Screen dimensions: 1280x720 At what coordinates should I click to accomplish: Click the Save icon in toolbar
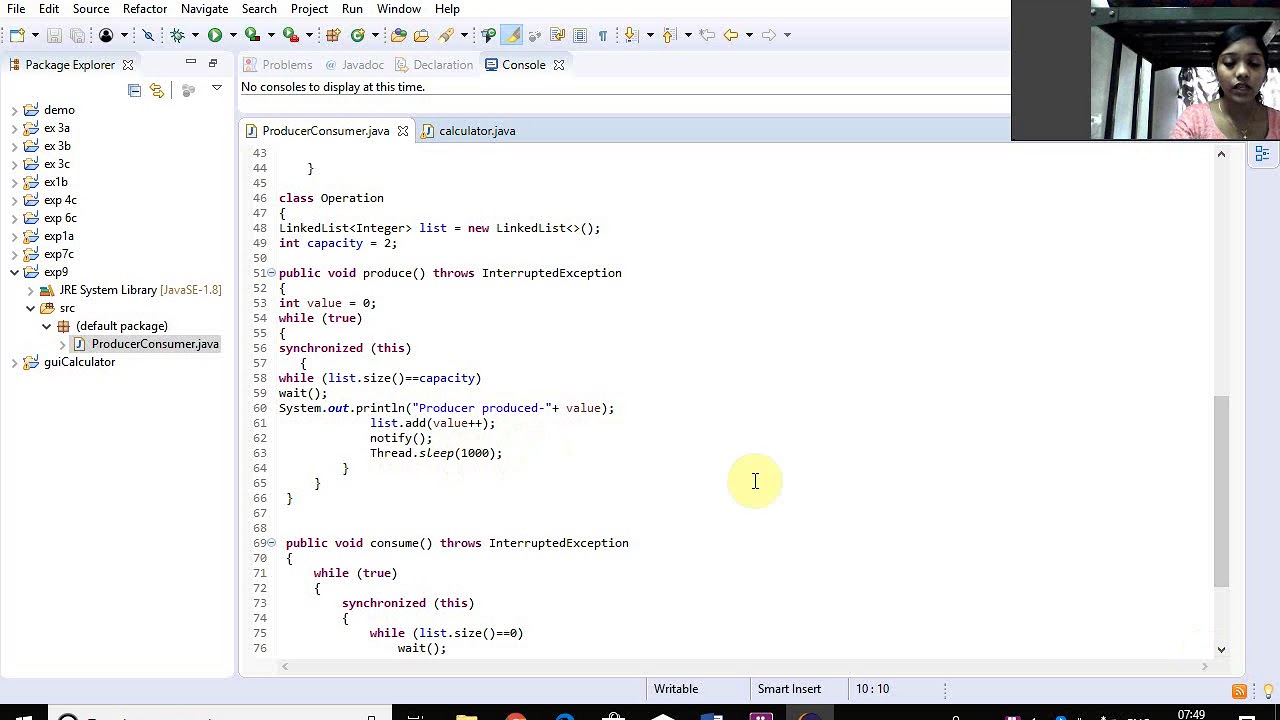tap(55, 35)
